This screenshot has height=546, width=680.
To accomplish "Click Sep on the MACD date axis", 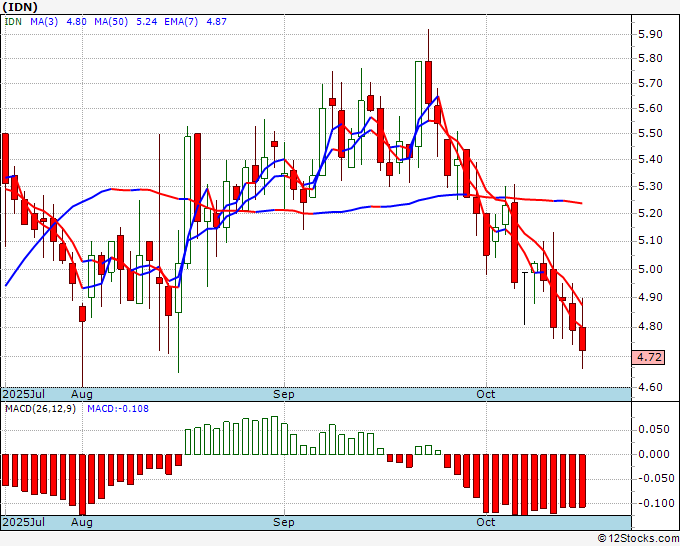I will 284,522.
